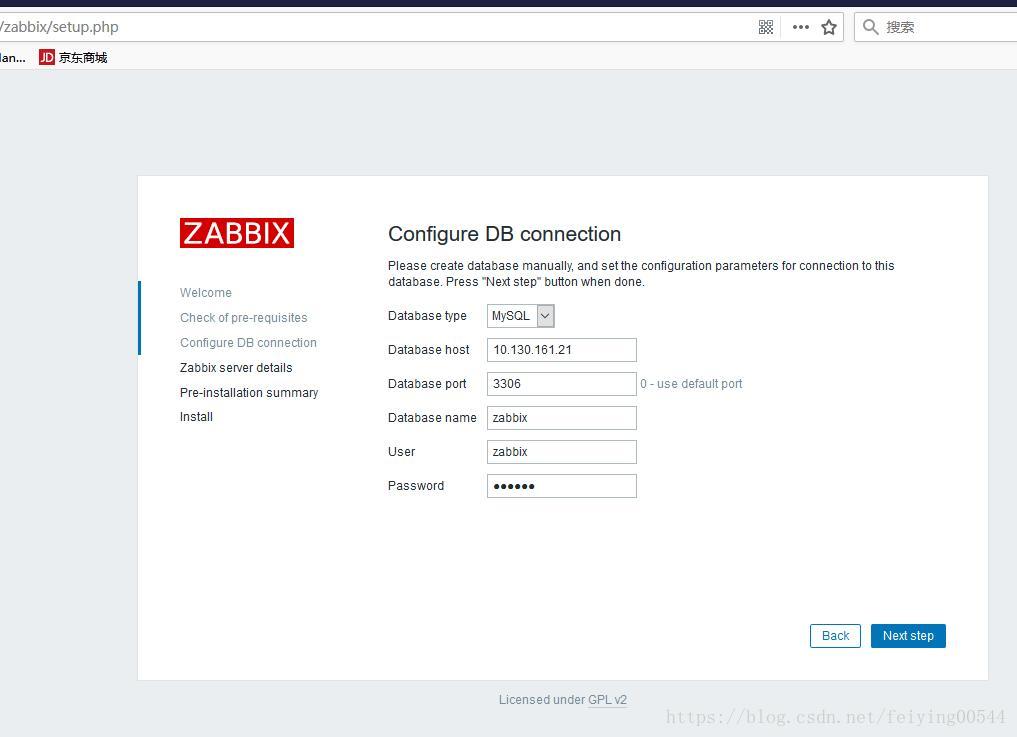1017x737 pixels.
Task: Focus the Database name field
Action: click(562, 418)
